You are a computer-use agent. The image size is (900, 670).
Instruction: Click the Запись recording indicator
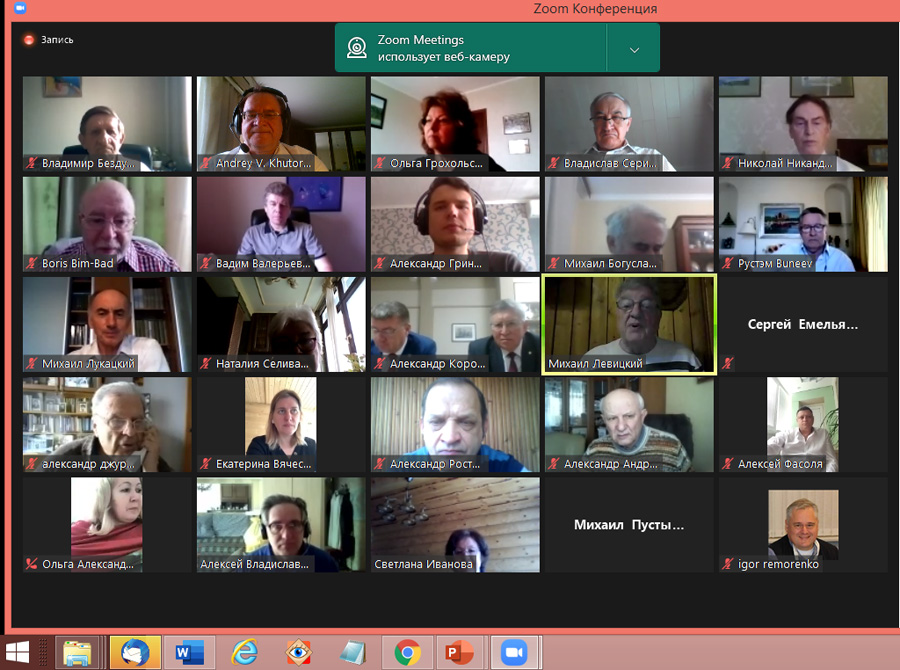(x=48, y=40)
